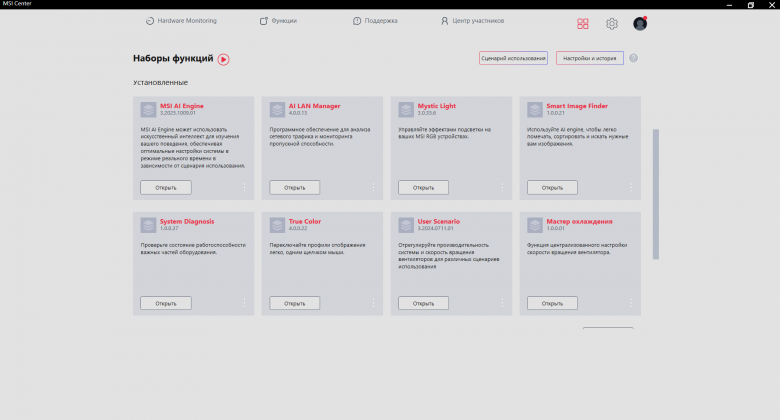The height and width of the screenshot is (420, 780).
Task: Expand User Scenario three-dot menu
Action: (x=502, y=303)
